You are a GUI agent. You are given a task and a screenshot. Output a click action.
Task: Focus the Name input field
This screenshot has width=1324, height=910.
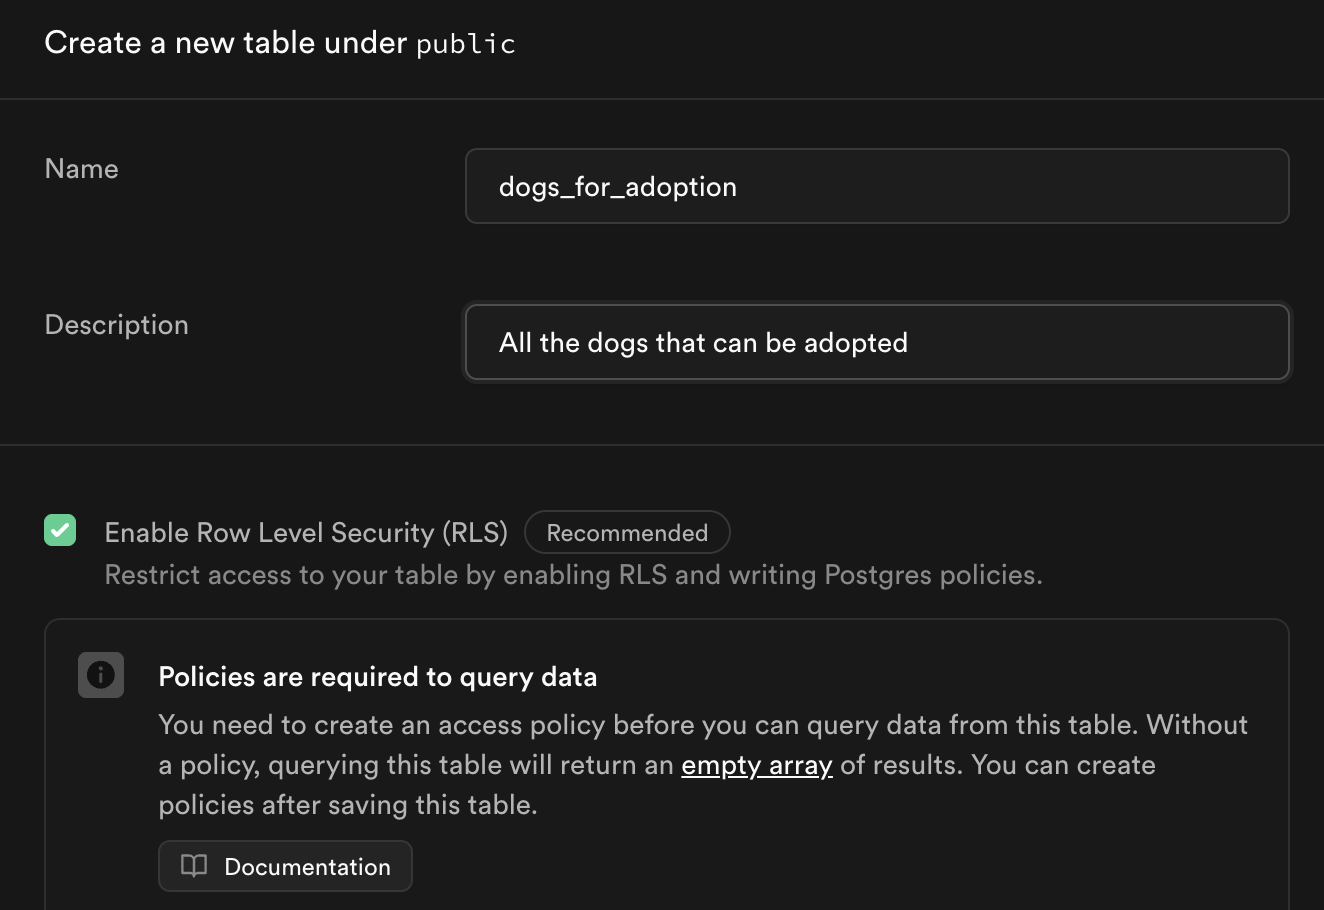coord(877,186)
